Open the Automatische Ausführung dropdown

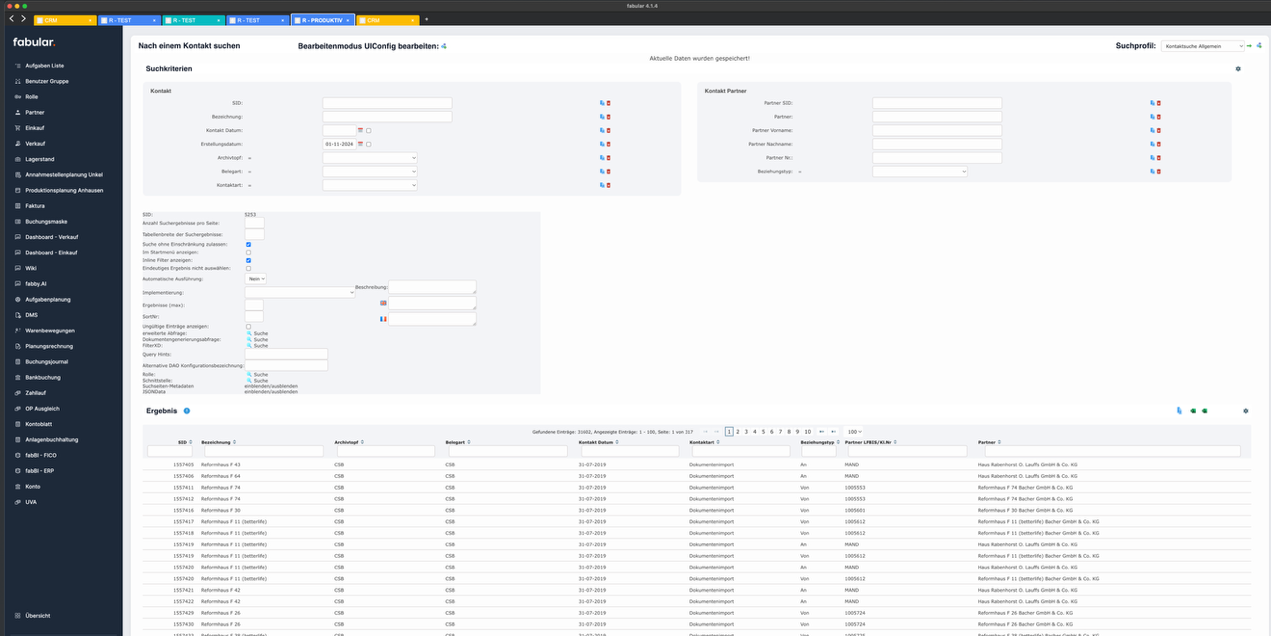pyautogui.click(x=255, y=279)
